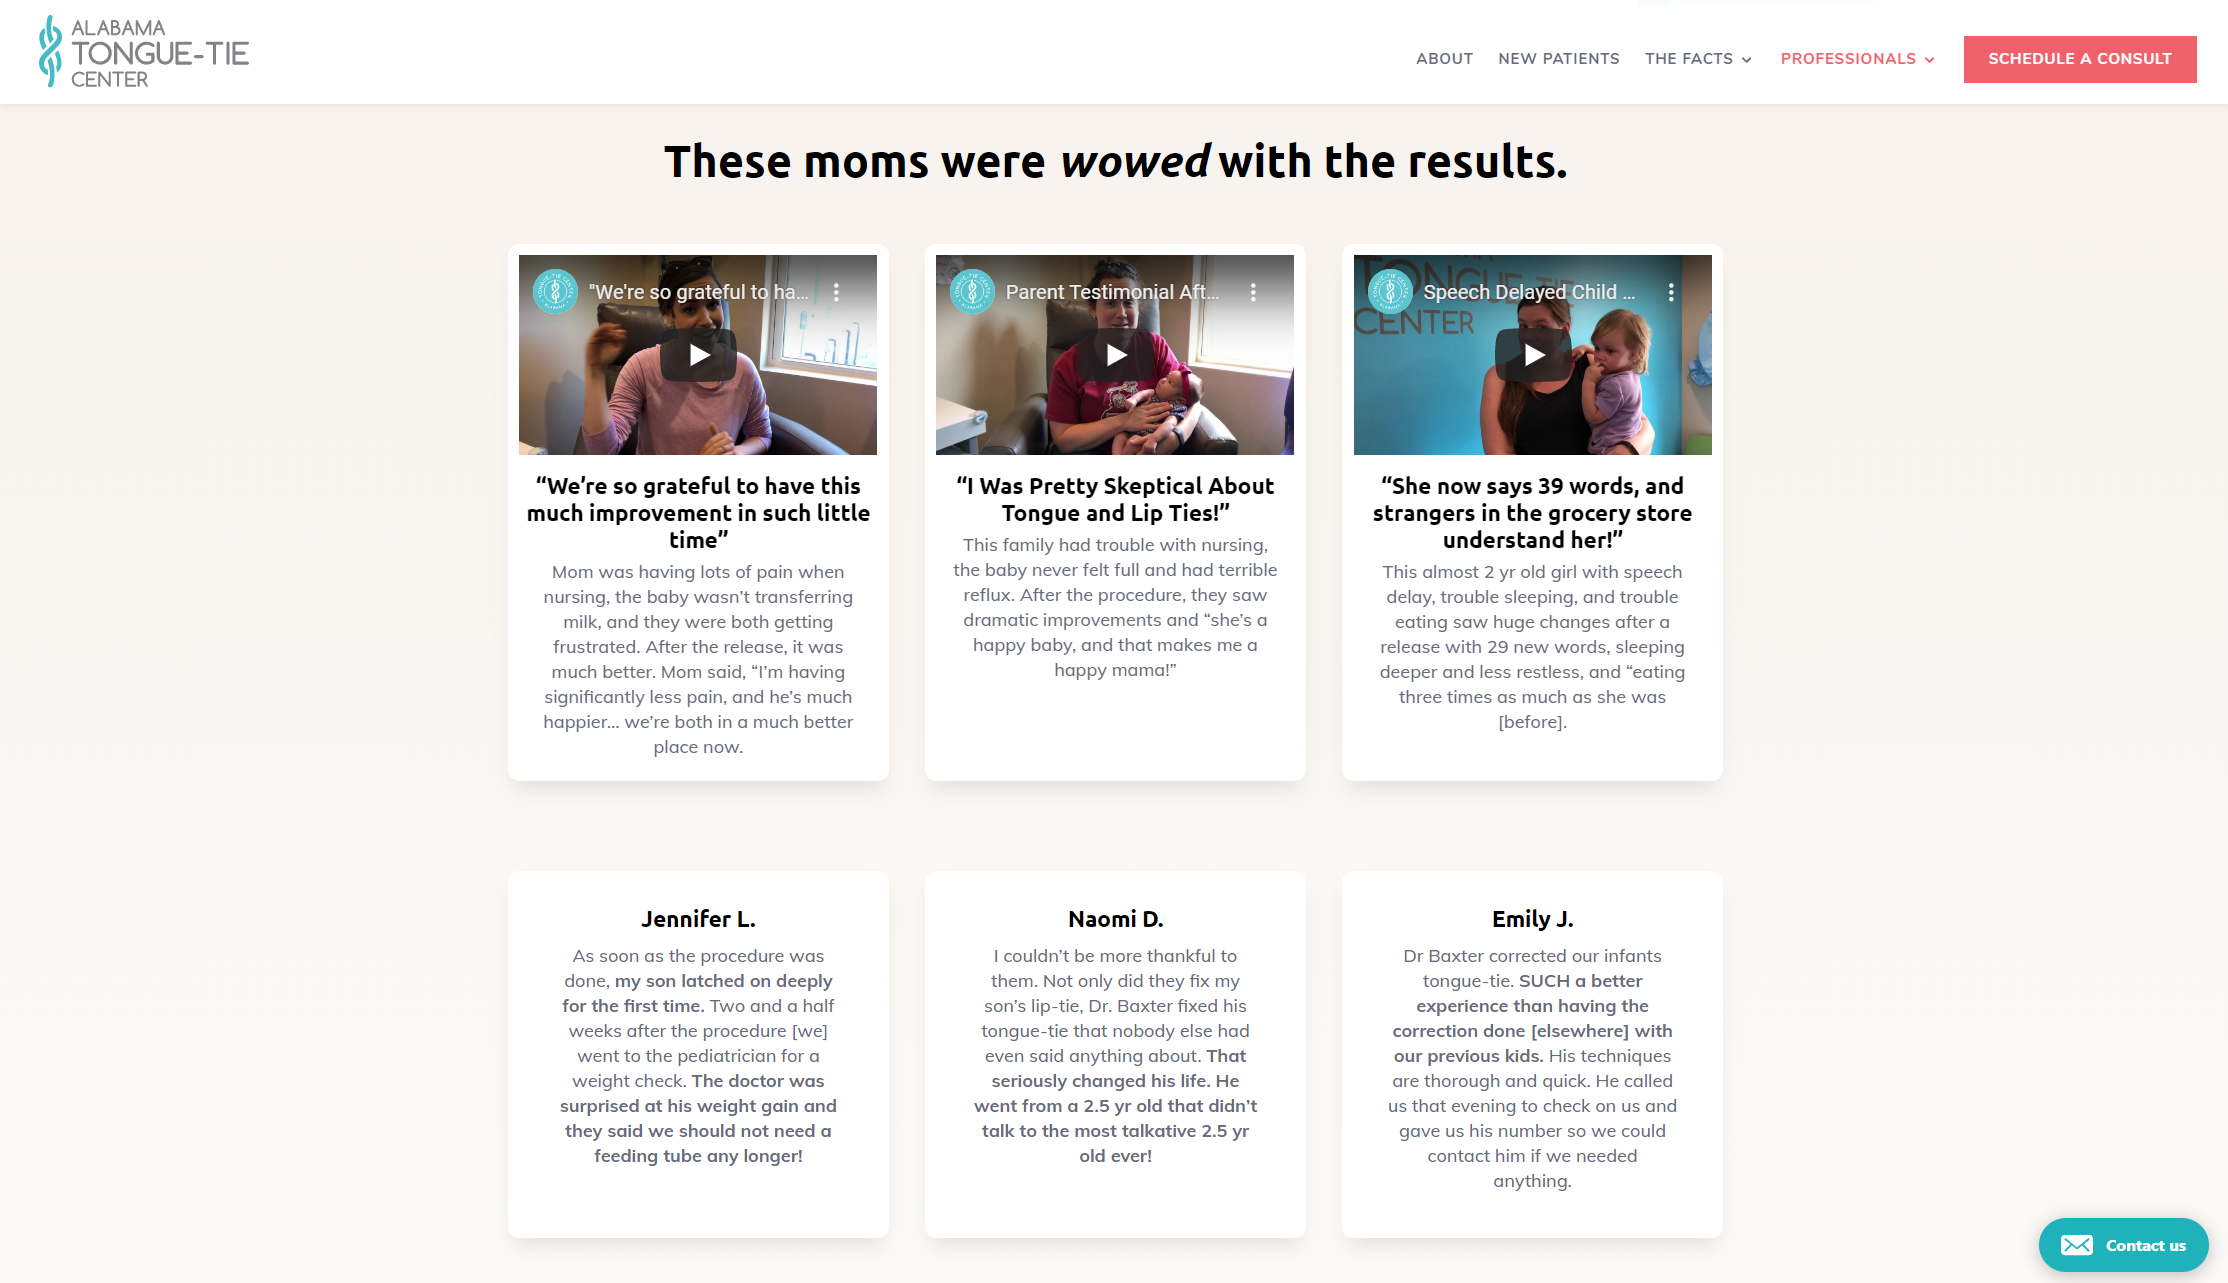Click the Jennifer L. testimonial card

(698, 1055)
